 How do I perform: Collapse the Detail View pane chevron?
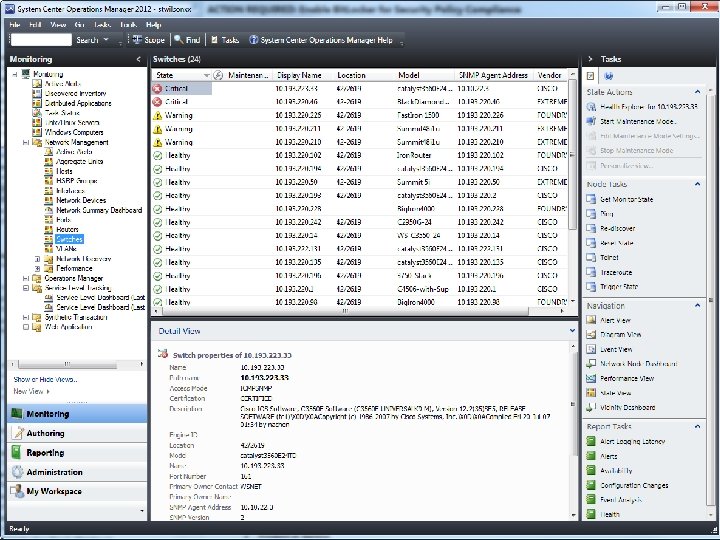[572, 331]
